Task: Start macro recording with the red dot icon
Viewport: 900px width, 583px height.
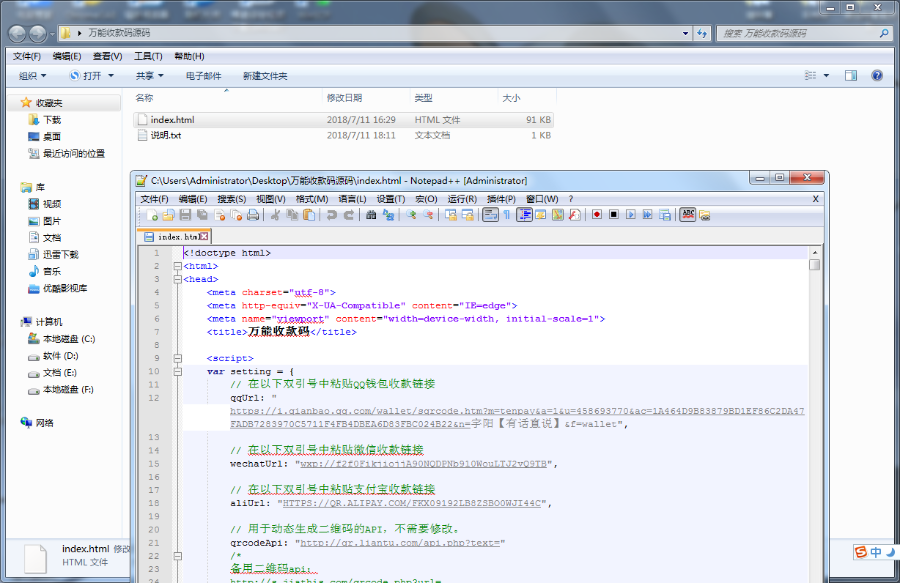Action: [x=597, y=215]
